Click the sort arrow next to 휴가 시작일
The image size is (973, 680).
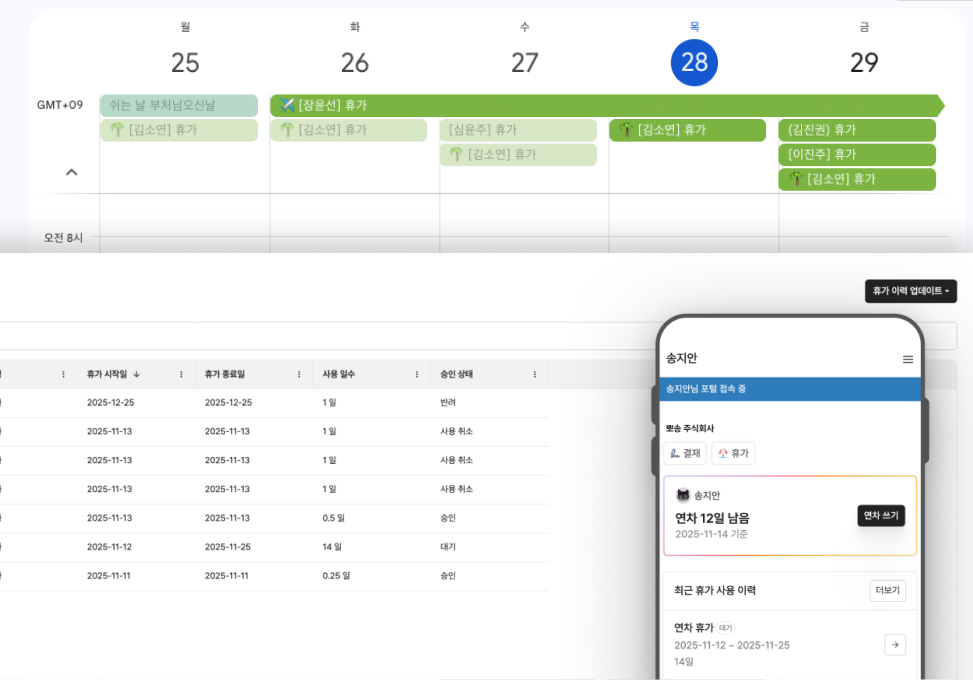coord(137,374)
